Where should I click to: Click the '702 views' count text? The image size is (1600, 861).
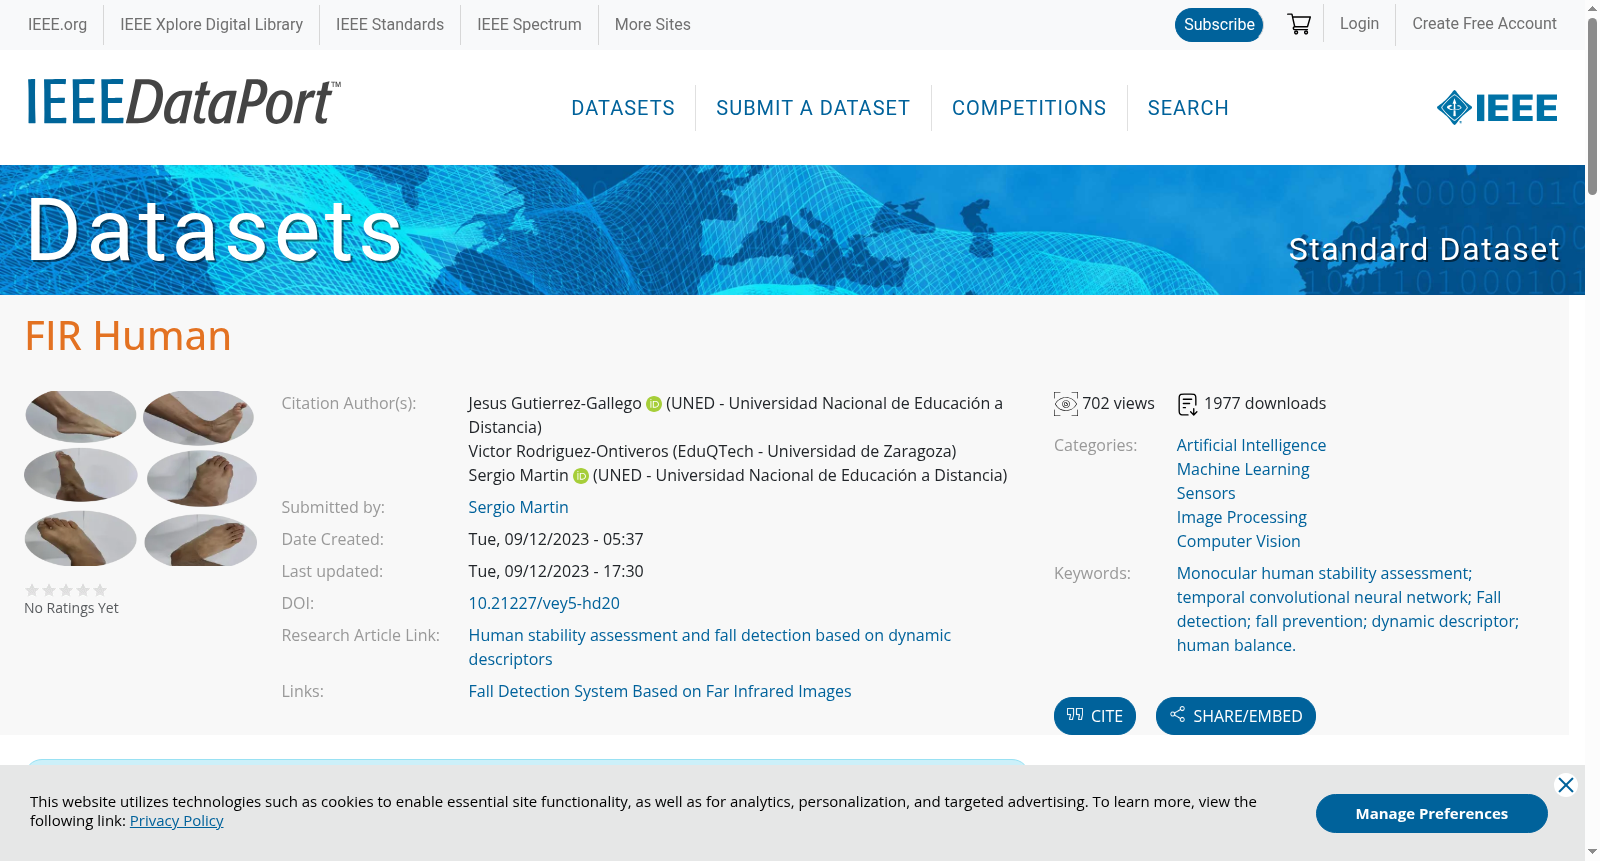1118,404
